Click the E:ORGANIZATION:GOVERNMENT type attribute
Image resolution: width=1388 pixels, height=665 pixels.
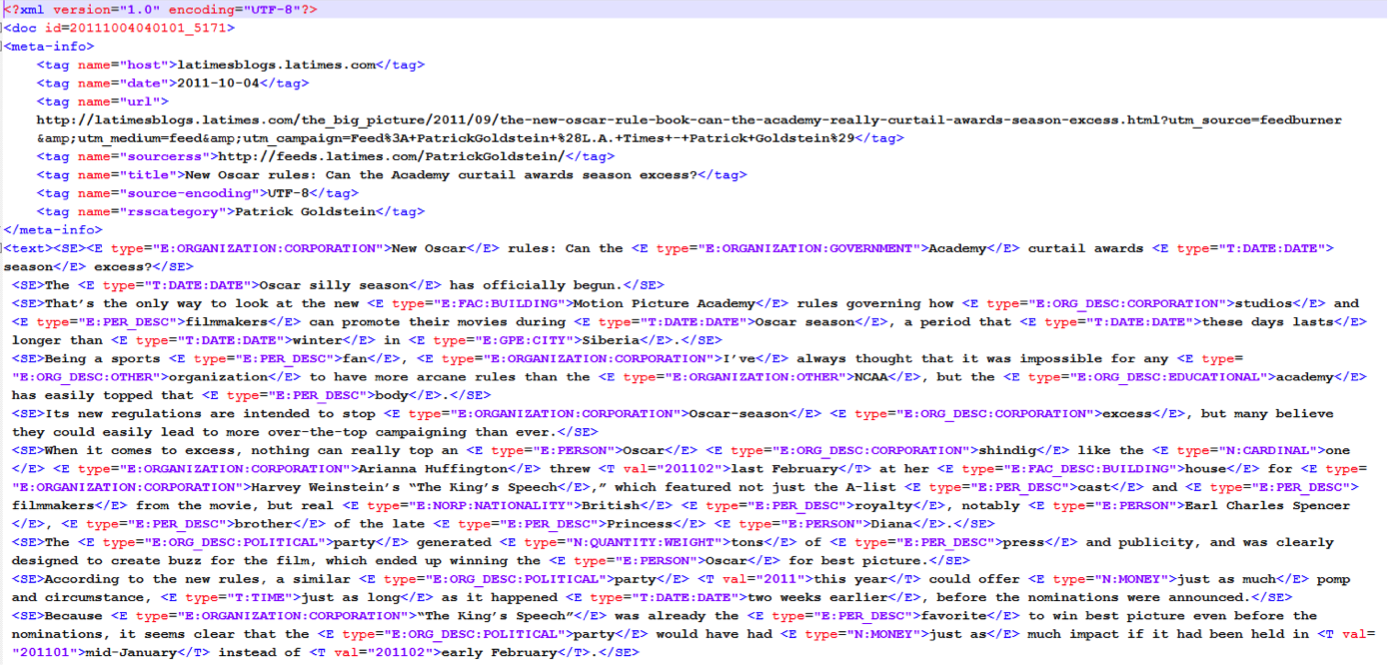click(788, 248)
